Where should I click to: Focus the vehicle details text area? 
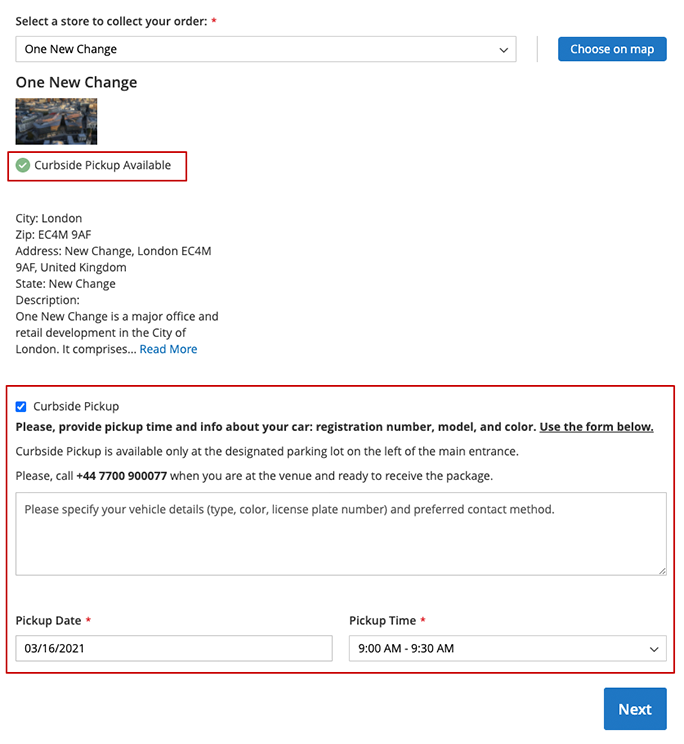pos(341,534)
